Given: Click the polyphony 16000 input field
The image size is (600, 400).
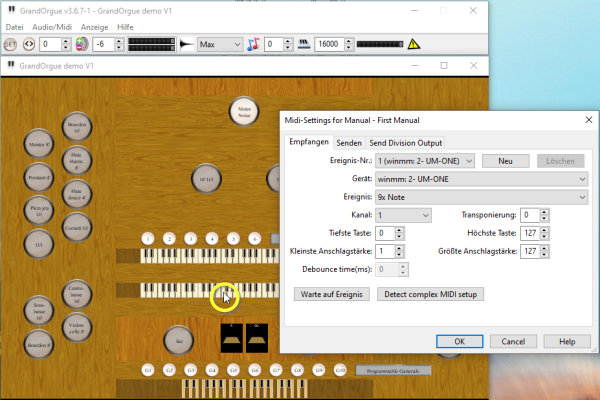Looking at the screenshot, I should (x=329, y=44).
